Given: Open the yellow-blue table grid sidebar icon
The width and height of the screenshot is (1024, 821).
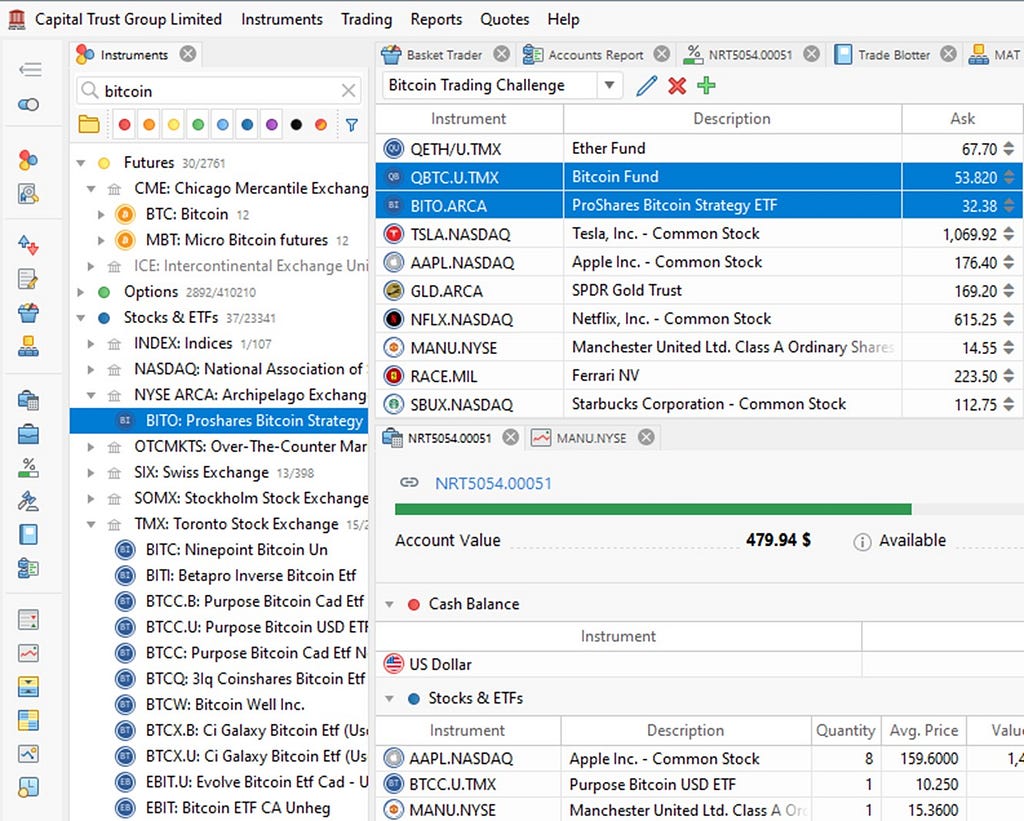Looking at the screenshot, I should (x=28, y=720).
